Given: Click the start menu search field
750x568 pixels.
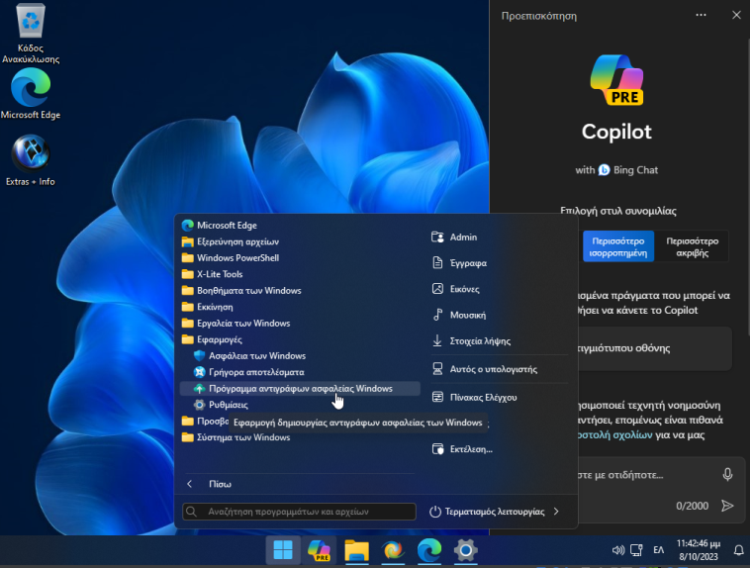Looking at the screenshot, I should pyautogui.click(x=299, y=512).
